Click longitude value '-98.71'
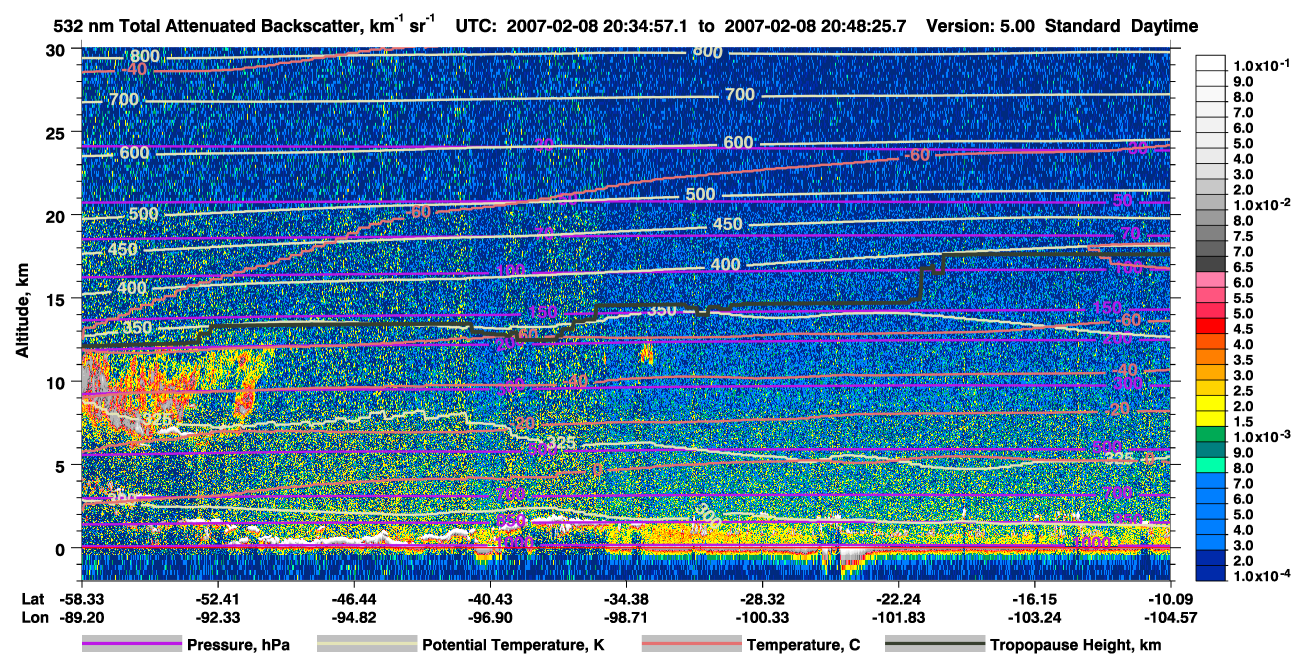Viewport: 1300px width, 667px height. tap(626, 617)
